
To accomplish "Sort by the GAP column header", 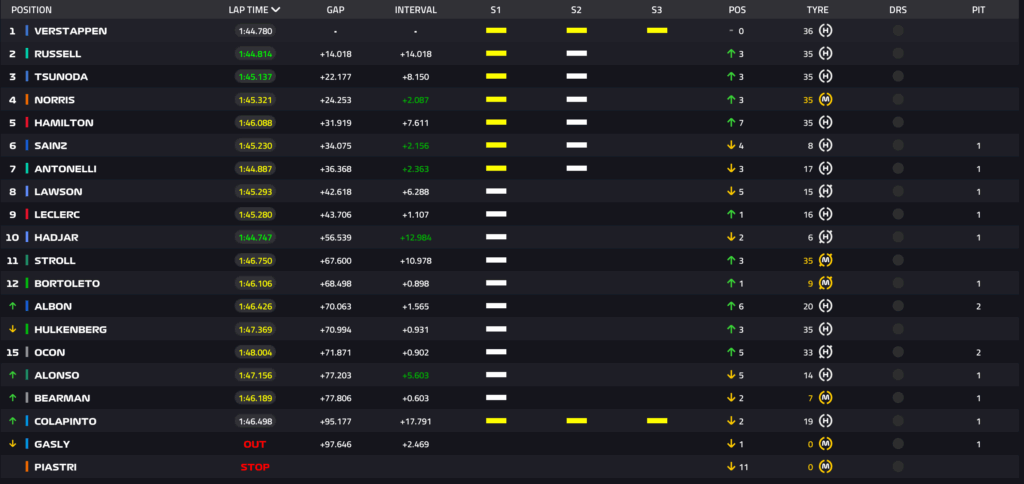I will (x=336, y=9).
